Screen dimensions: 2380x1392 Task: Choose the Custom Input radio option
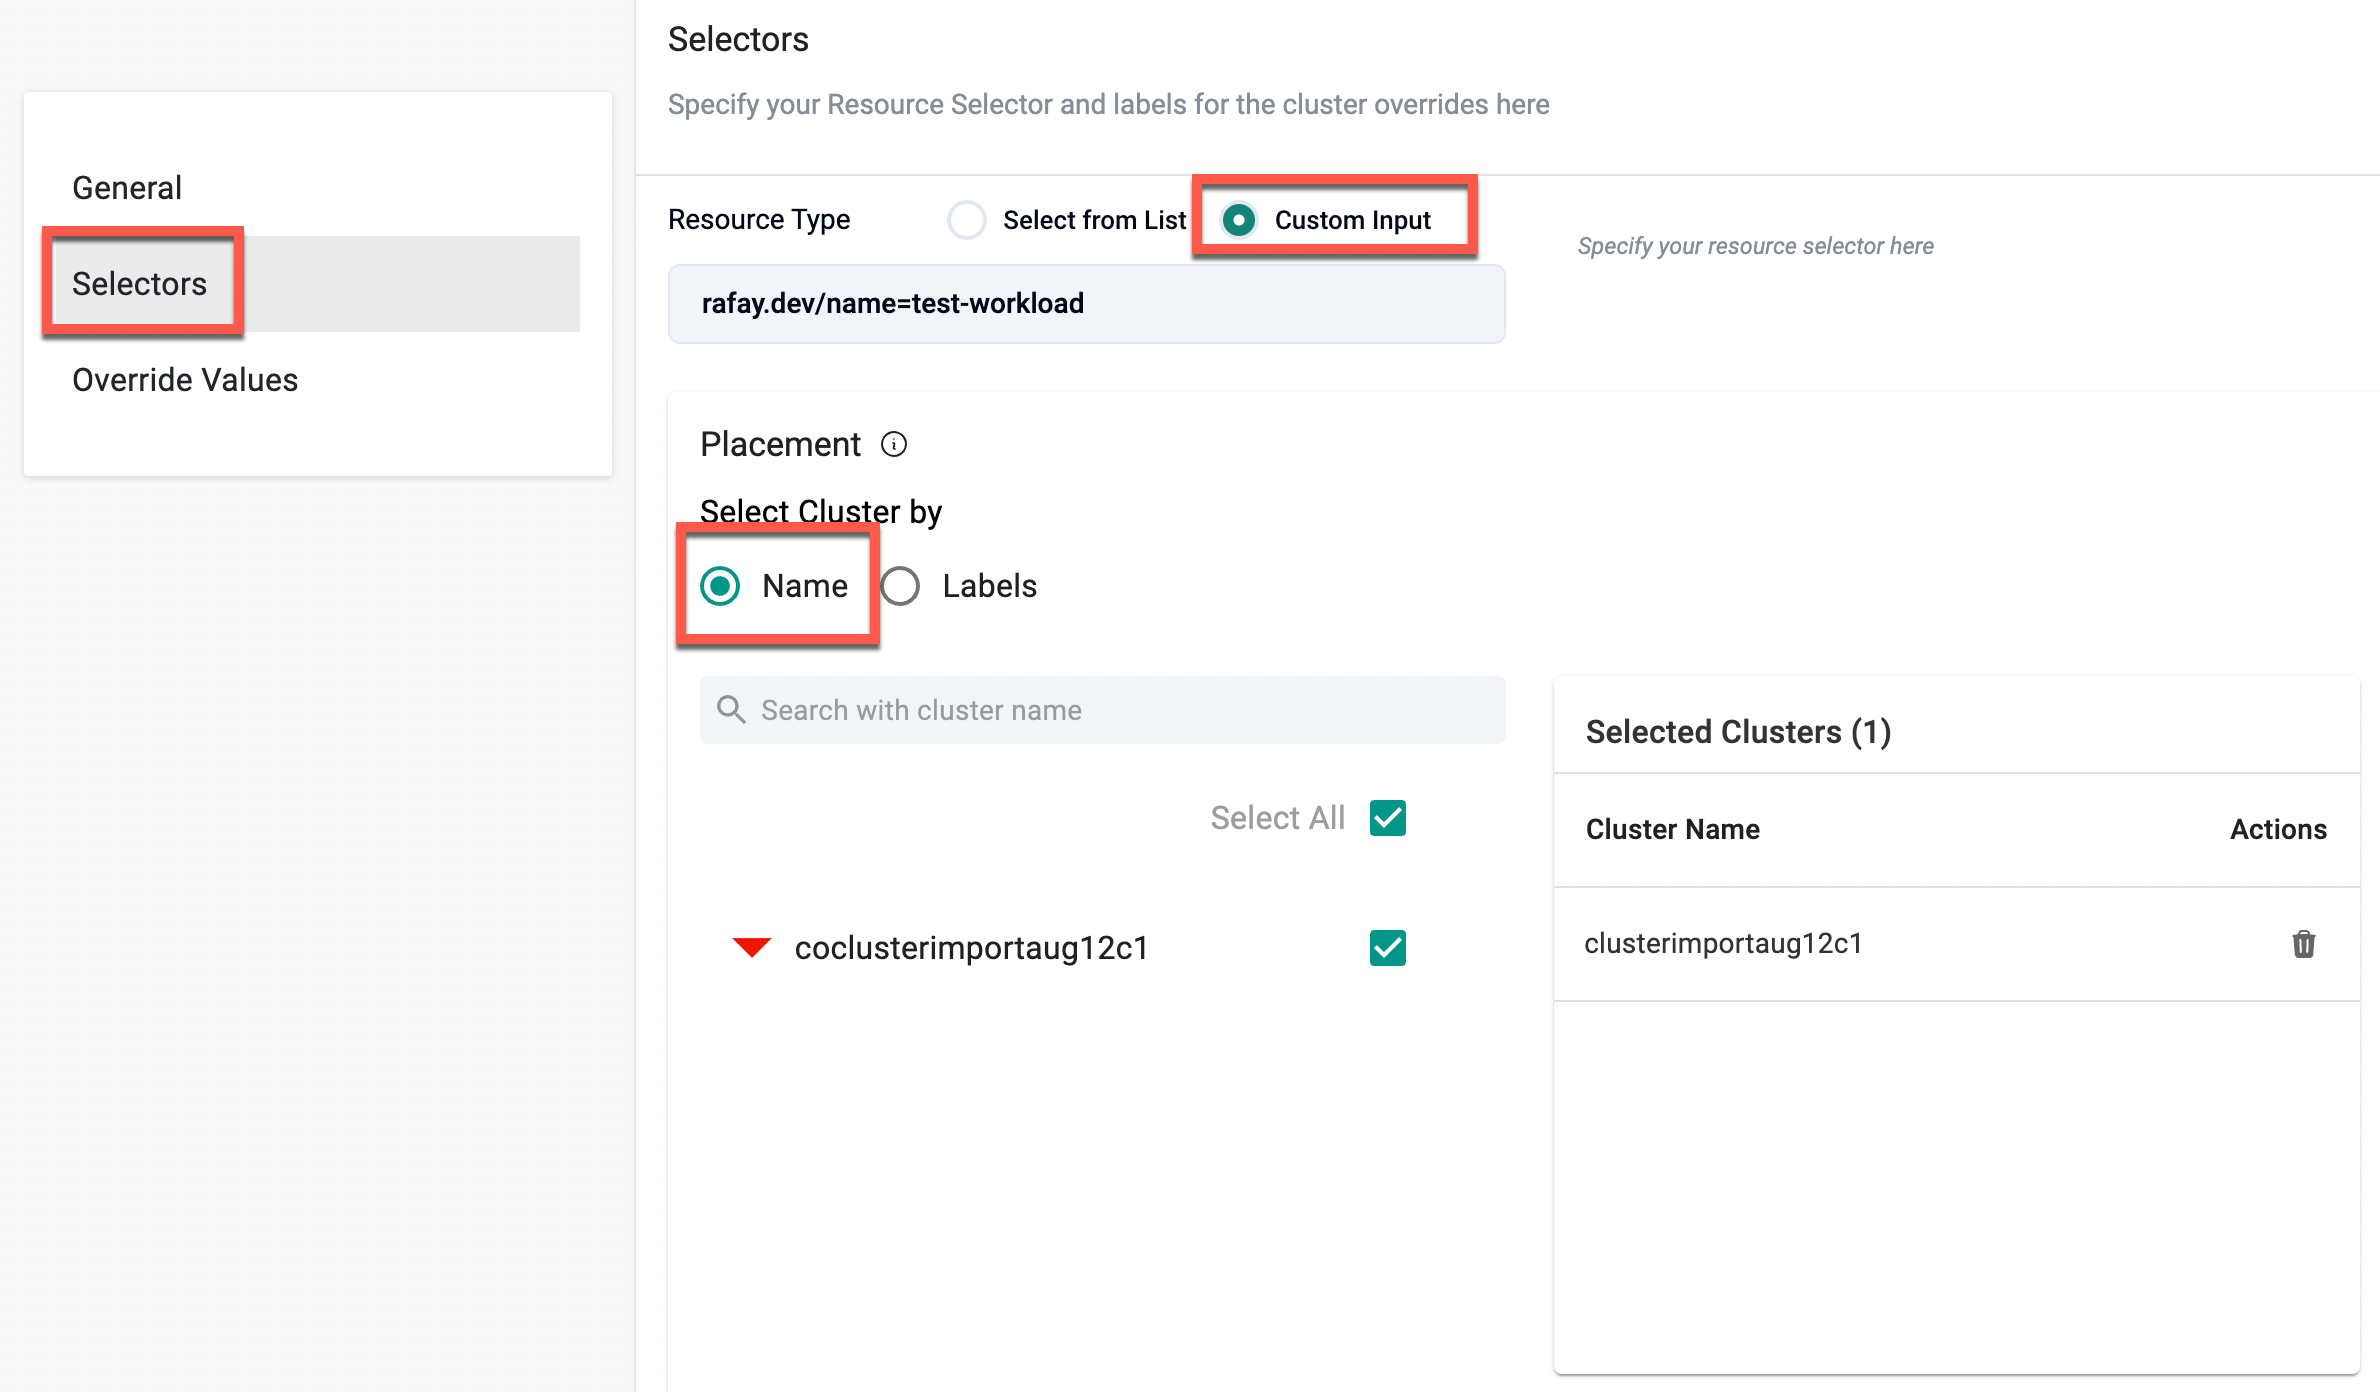click(x=1239, y=220)
